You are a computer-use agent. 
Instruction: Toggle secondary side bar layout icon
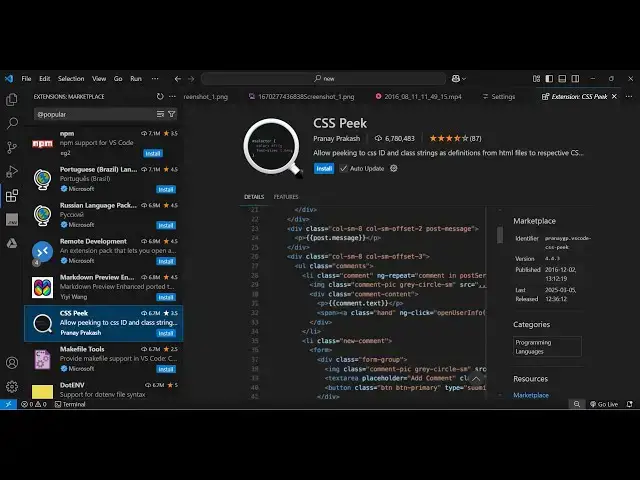coord(575,78)
